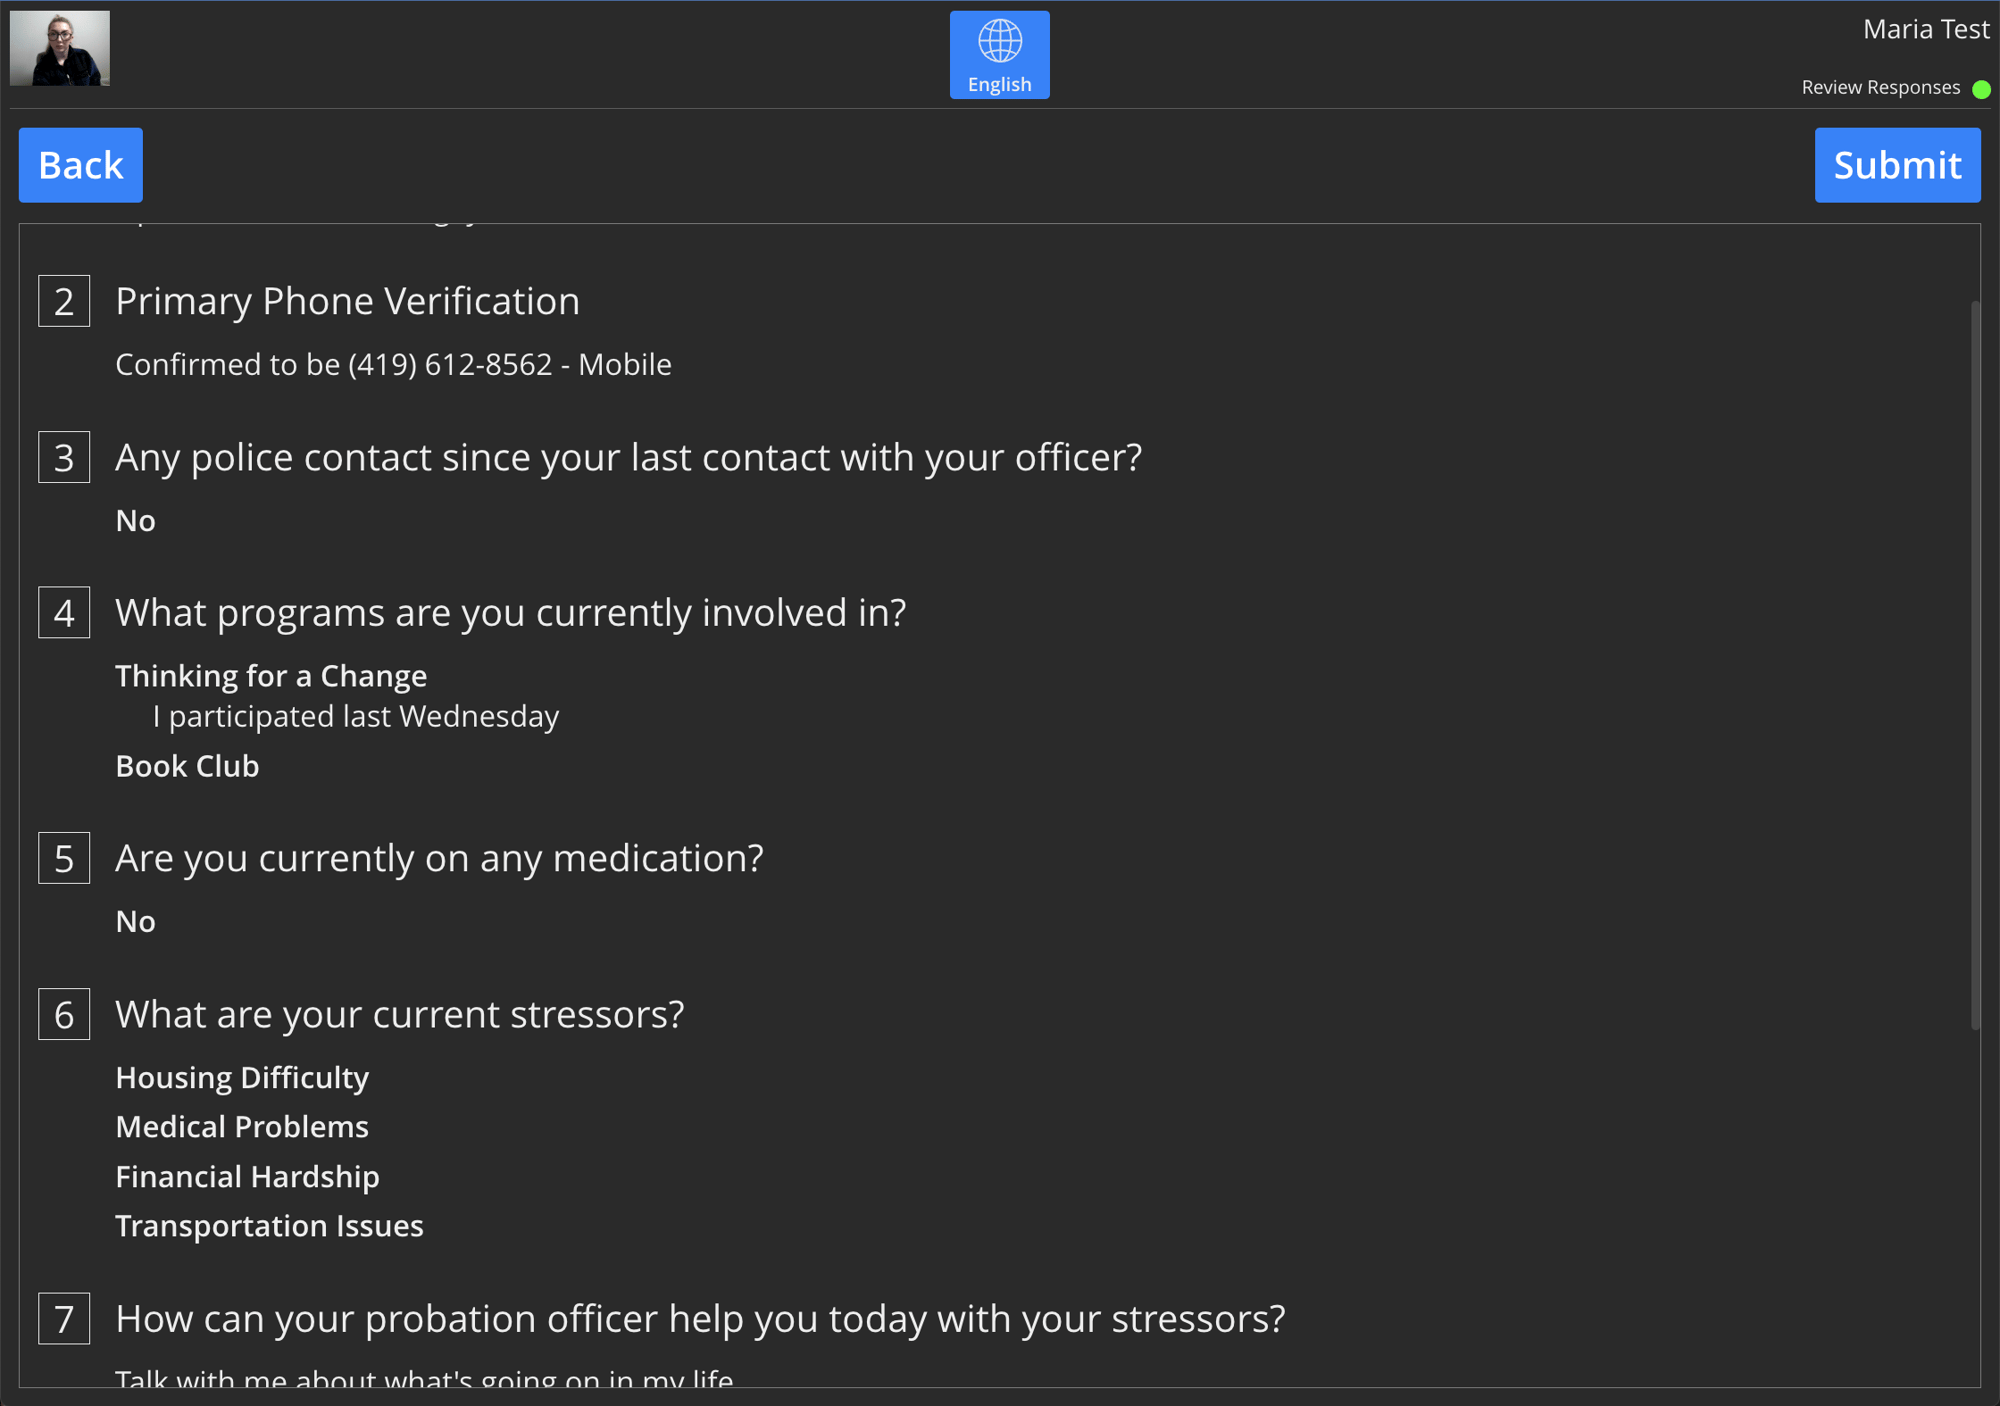The image size is (2000, 1406).
Task: Click the confirmed phone number response
Action: [393, 364]
